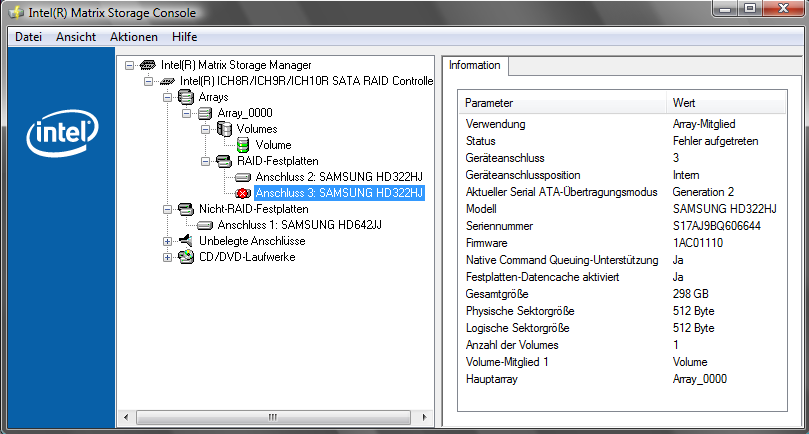Click the red error disk icon for Anschluss 3
Image resolution: width=809 pixels, height=434 pixels.
[x=242, y=193]
